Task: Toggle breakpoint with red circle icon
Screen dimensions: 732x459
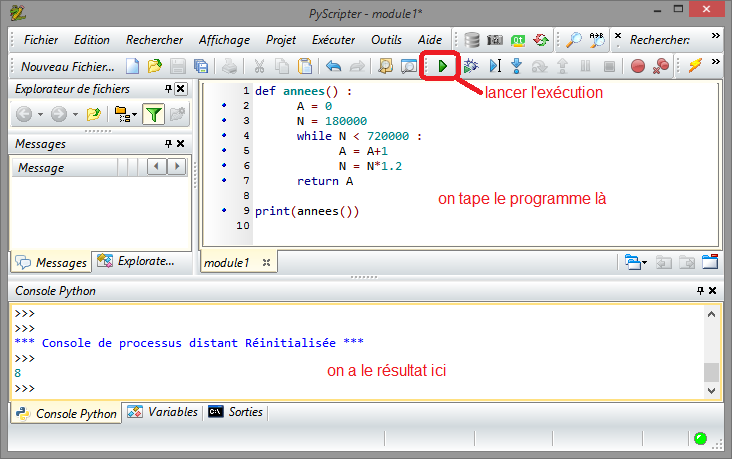Action: [x=638, y=67]
